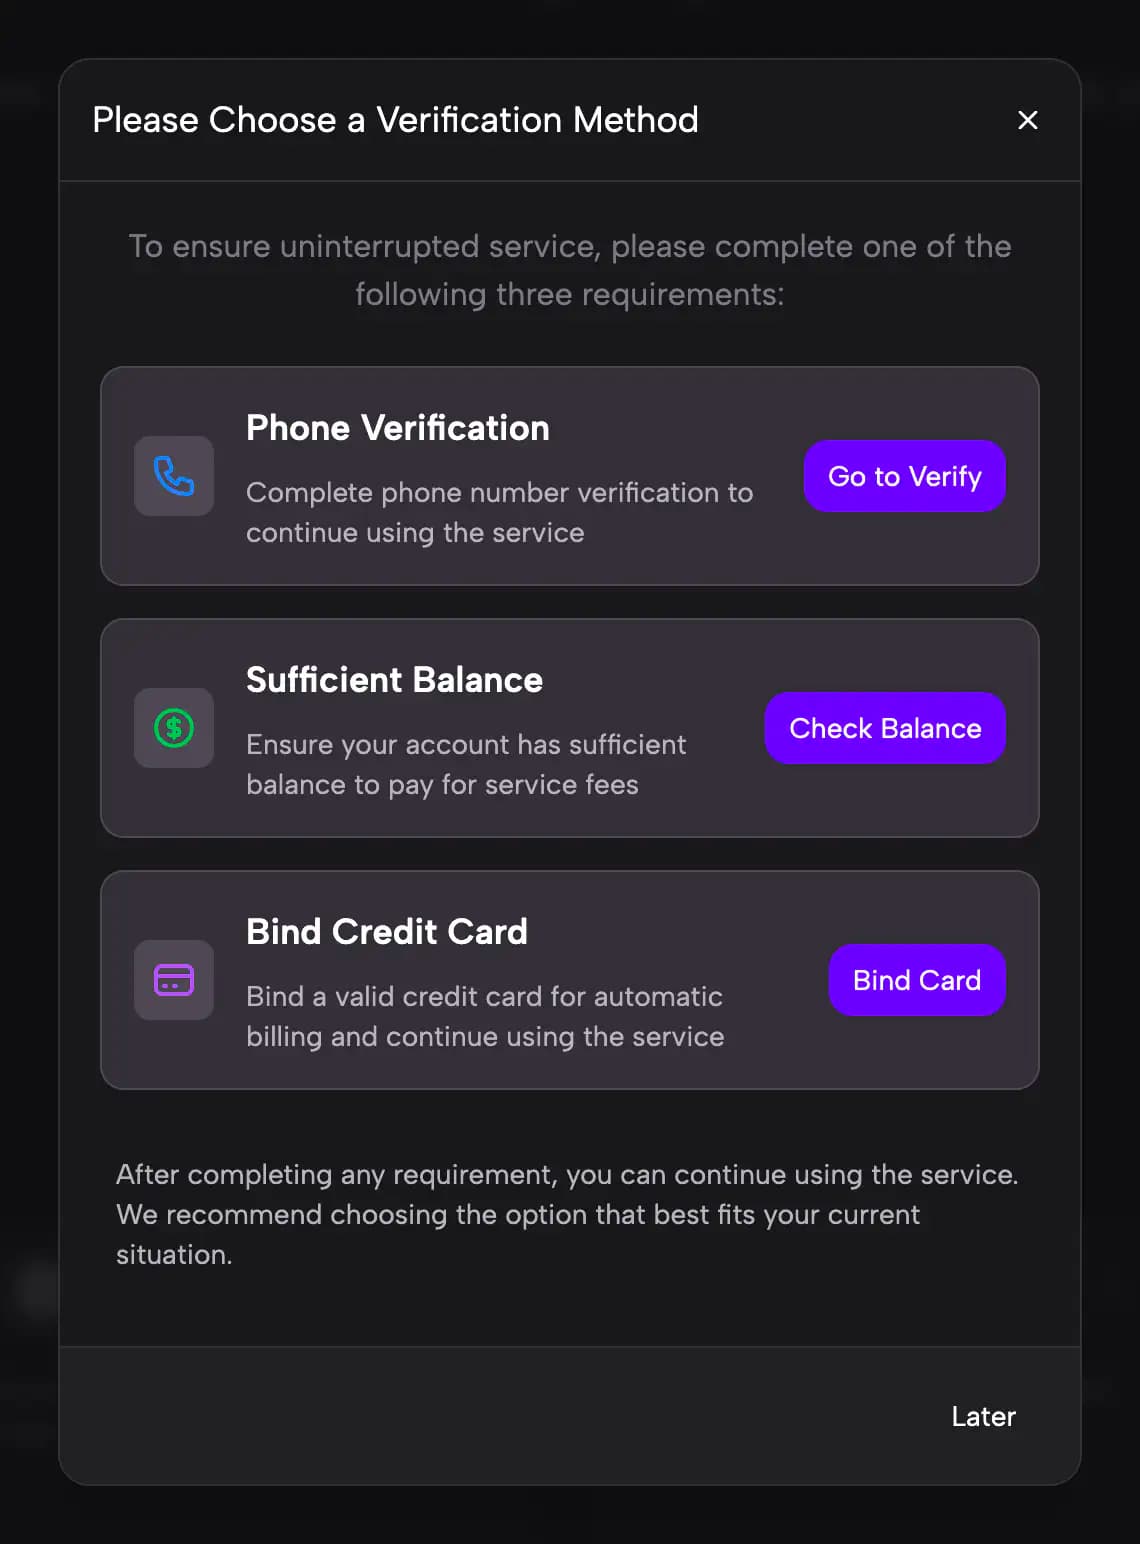Click the blue phone verification icon

pos(173,476)
